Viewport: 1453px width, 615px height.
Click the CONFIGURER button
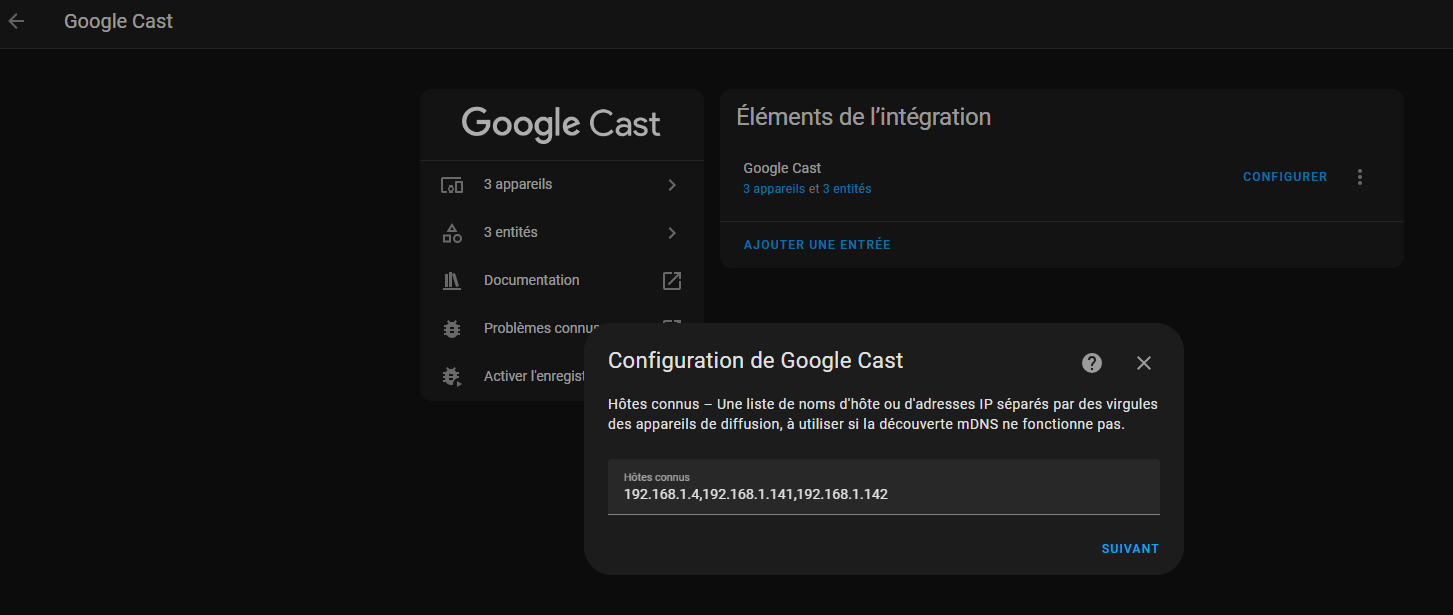[1285, 177]
